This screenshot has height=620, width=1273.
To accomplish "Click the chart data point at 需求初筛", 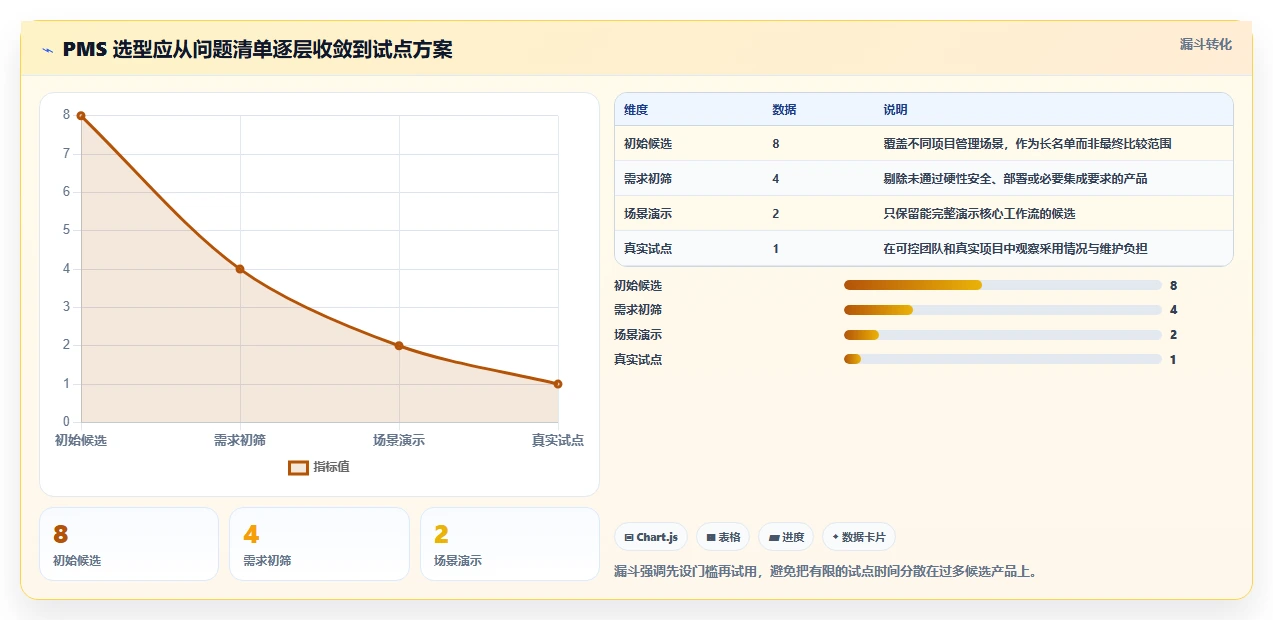I will tap(240, 269).
